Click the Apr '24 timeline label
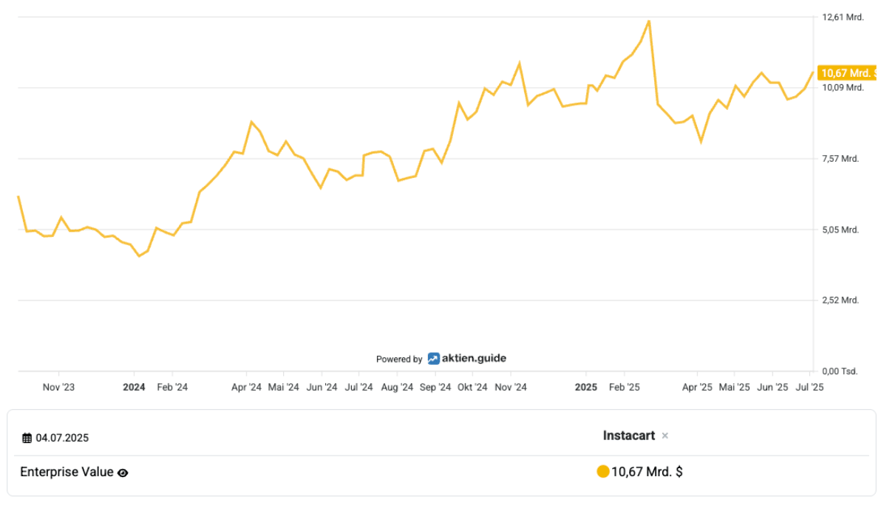Viewport: 884px width, 508px height. click(246, 387)
